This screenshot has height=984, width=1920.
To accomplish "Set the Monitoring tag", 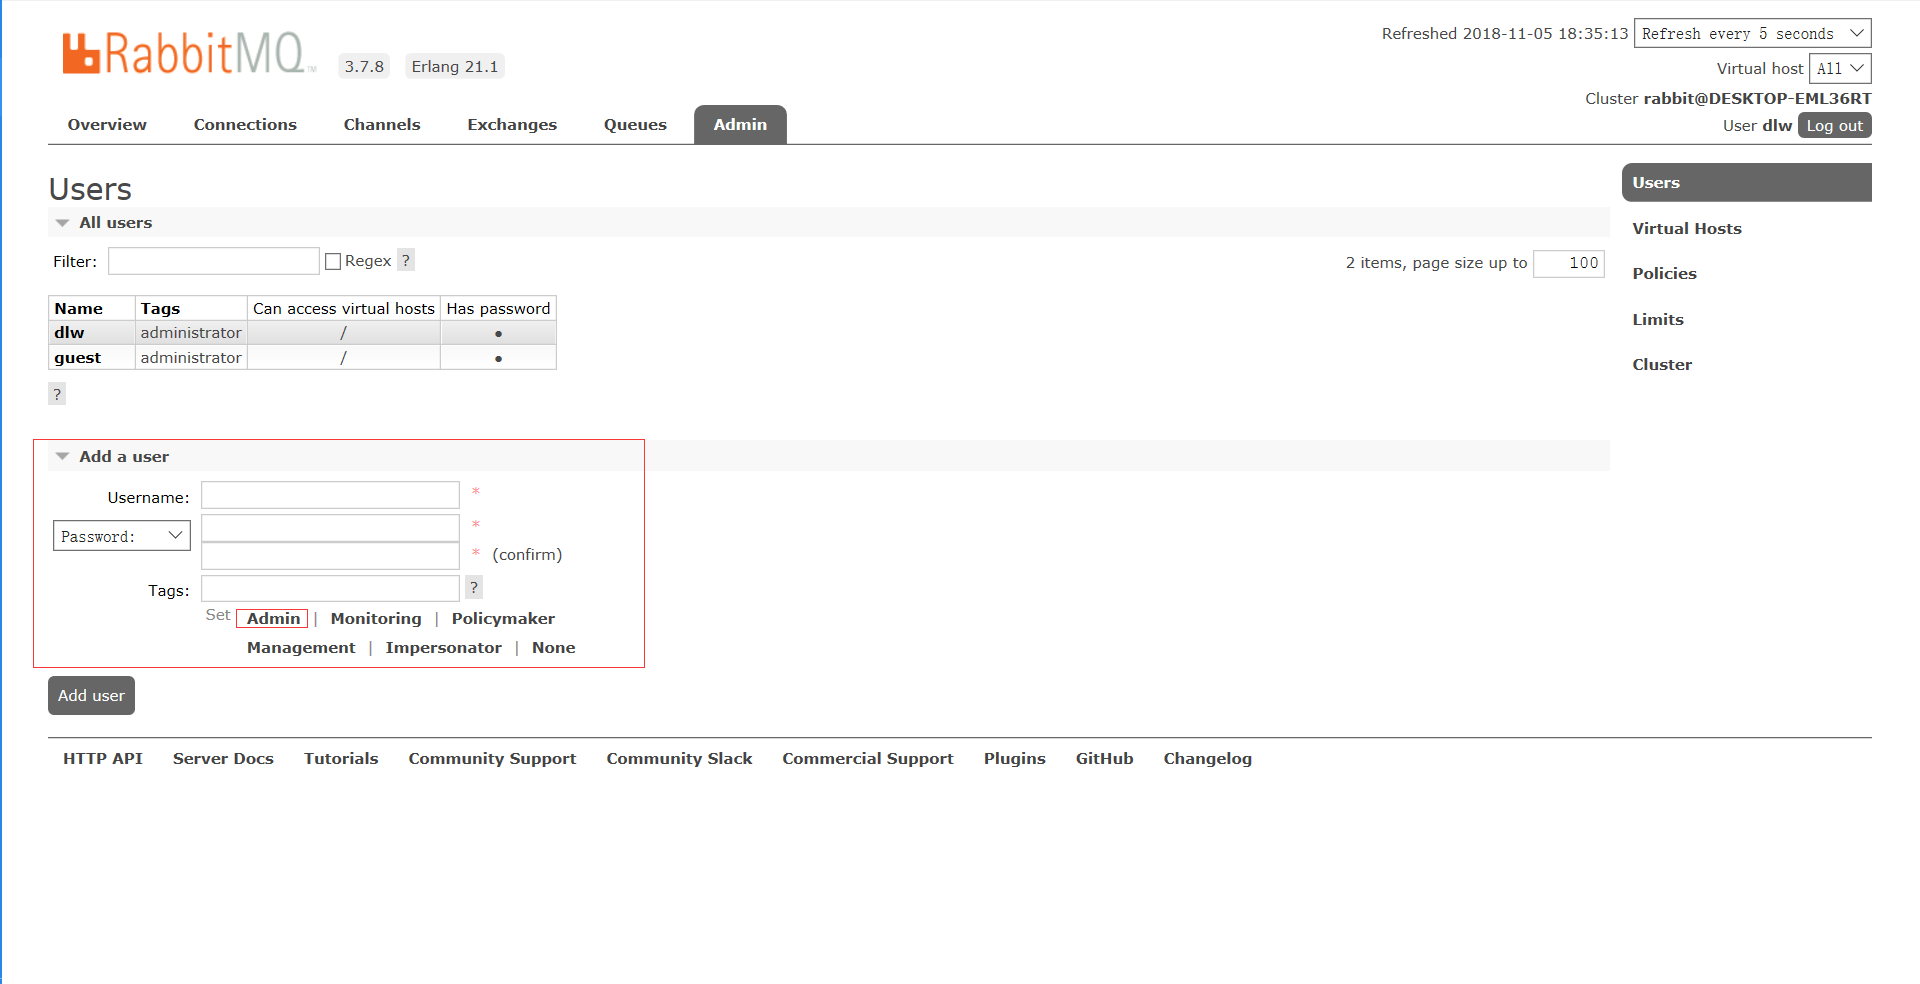I will coord(376,618).
